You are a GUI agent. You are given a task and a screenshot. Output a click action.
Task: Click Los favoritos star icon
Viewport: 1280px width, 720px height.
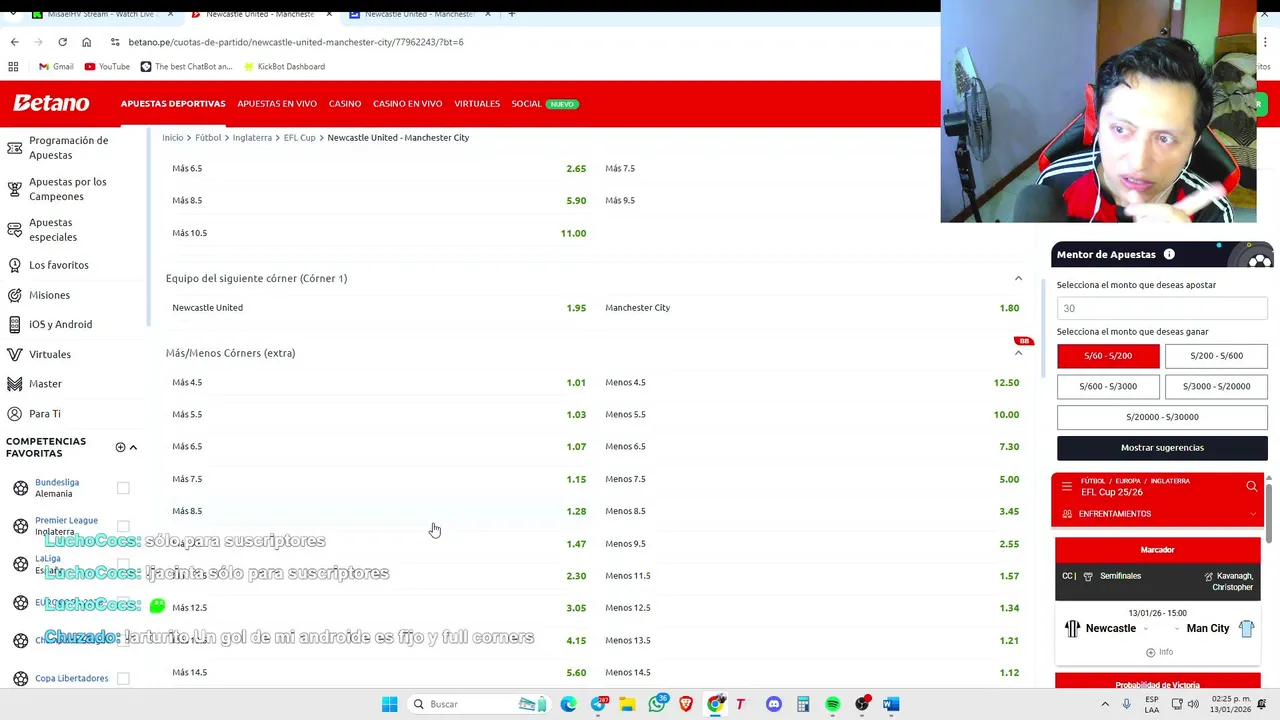(14, 265)
